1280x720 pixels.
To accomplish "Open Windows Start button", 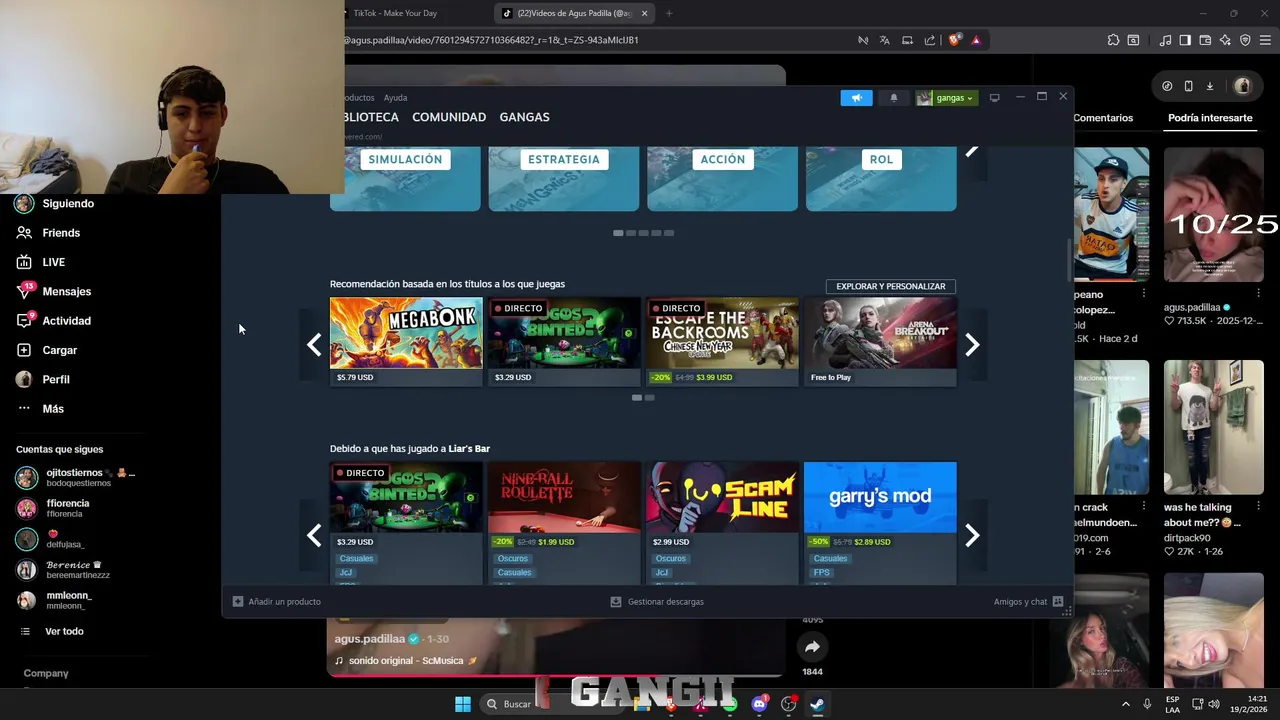I will pyautogui.click(x=463, y=704).
